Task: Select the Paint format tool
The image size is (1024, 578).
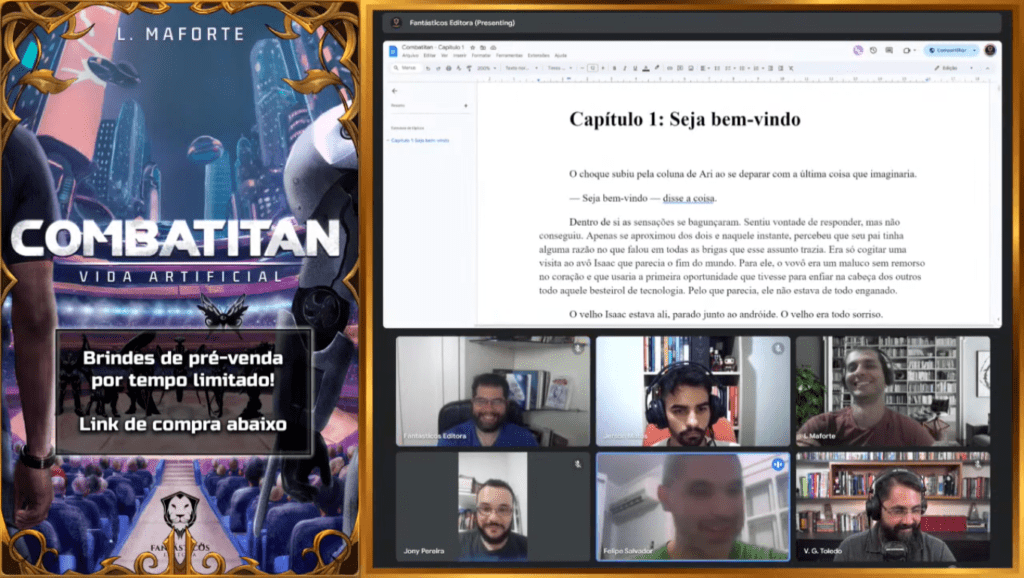Action: 468,69
